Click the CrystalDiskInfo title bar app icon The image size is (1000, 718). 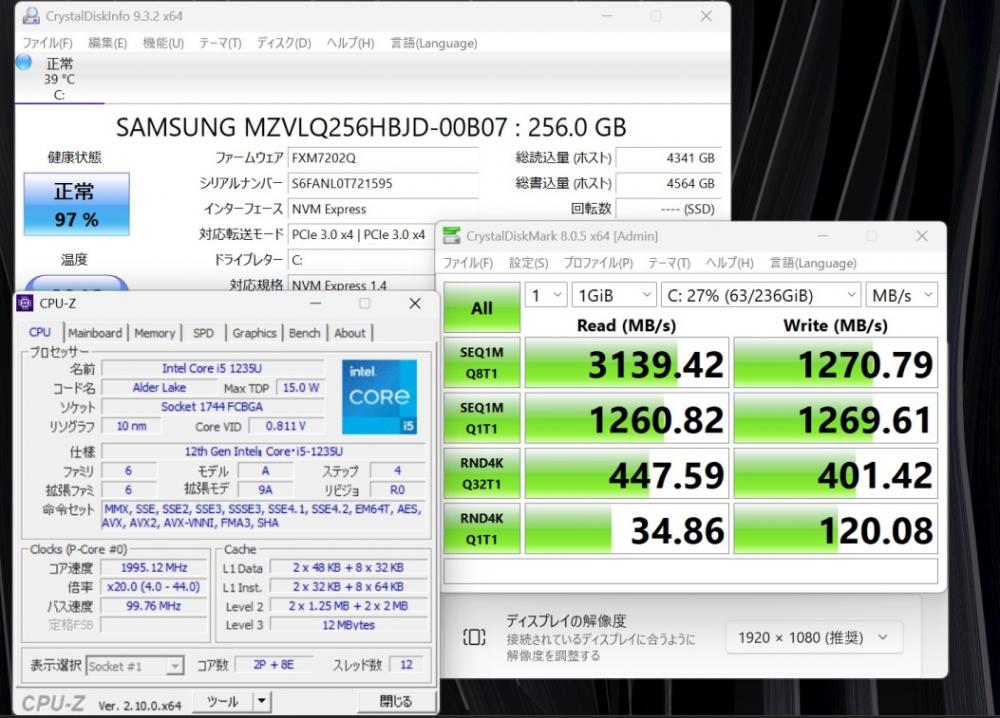[29, 16]
